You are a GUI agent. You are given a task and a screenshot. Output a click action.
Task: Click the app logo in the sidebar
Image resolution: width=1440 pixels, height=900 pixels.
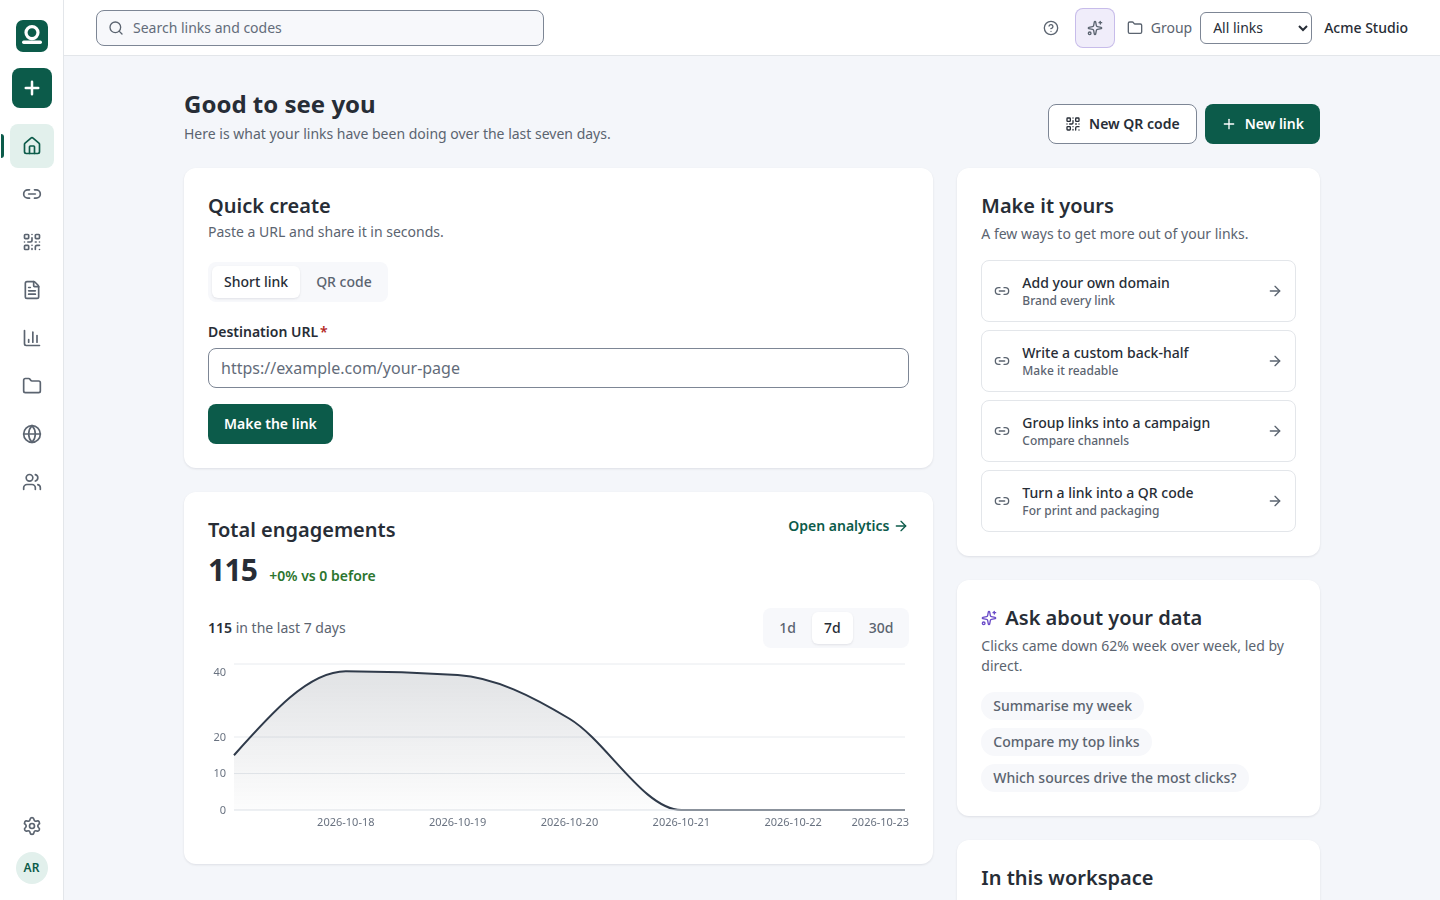tap(32, 36)
